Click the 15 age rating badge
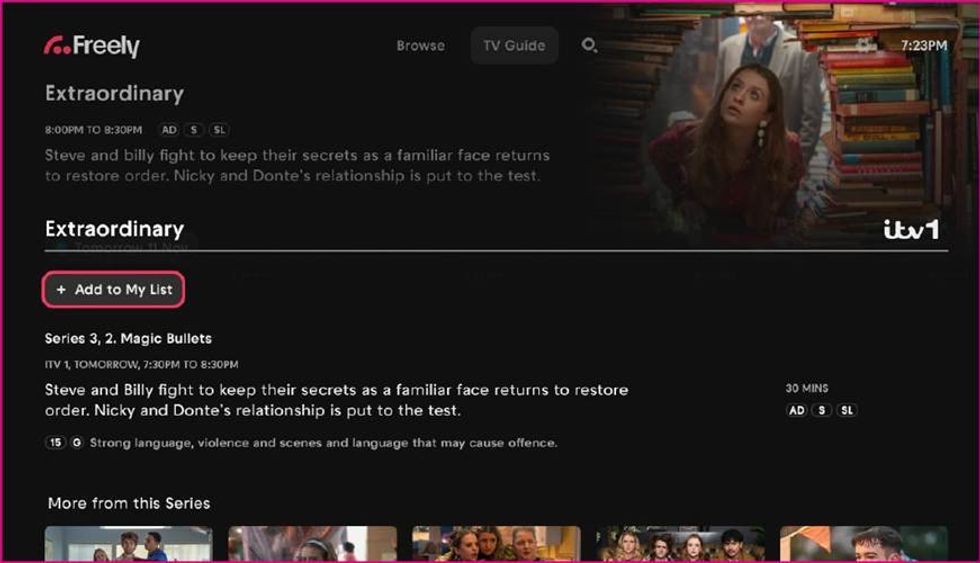 click(55, 442)
